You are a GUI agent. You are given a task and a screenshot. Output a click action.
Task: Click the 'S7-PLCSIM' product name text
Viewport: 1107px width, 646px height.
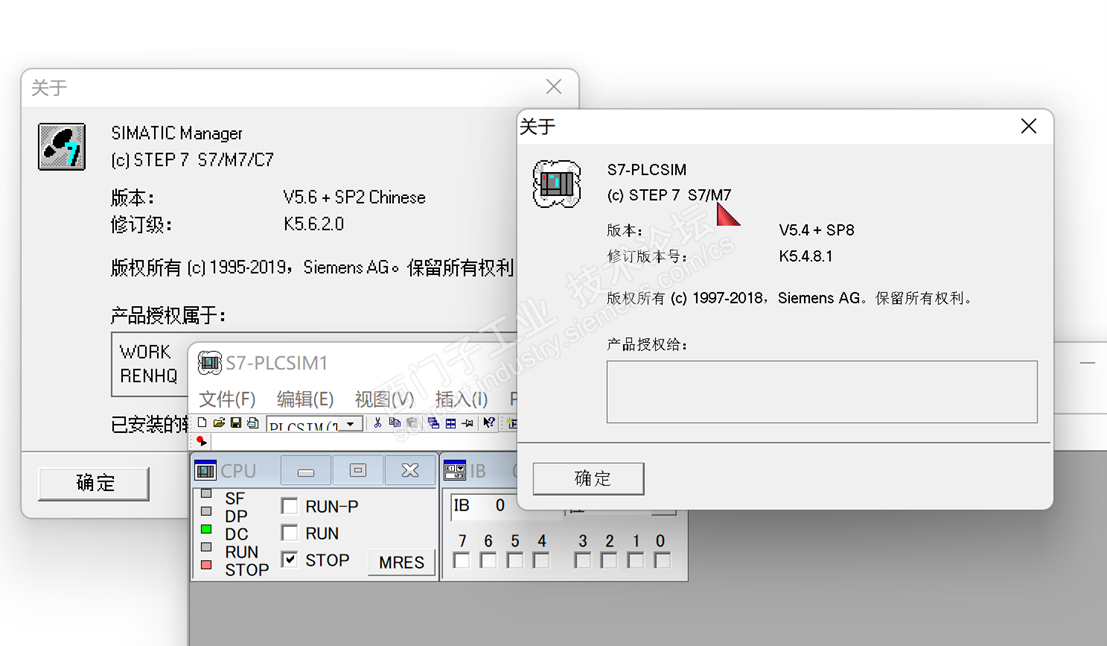coord(647,169)
